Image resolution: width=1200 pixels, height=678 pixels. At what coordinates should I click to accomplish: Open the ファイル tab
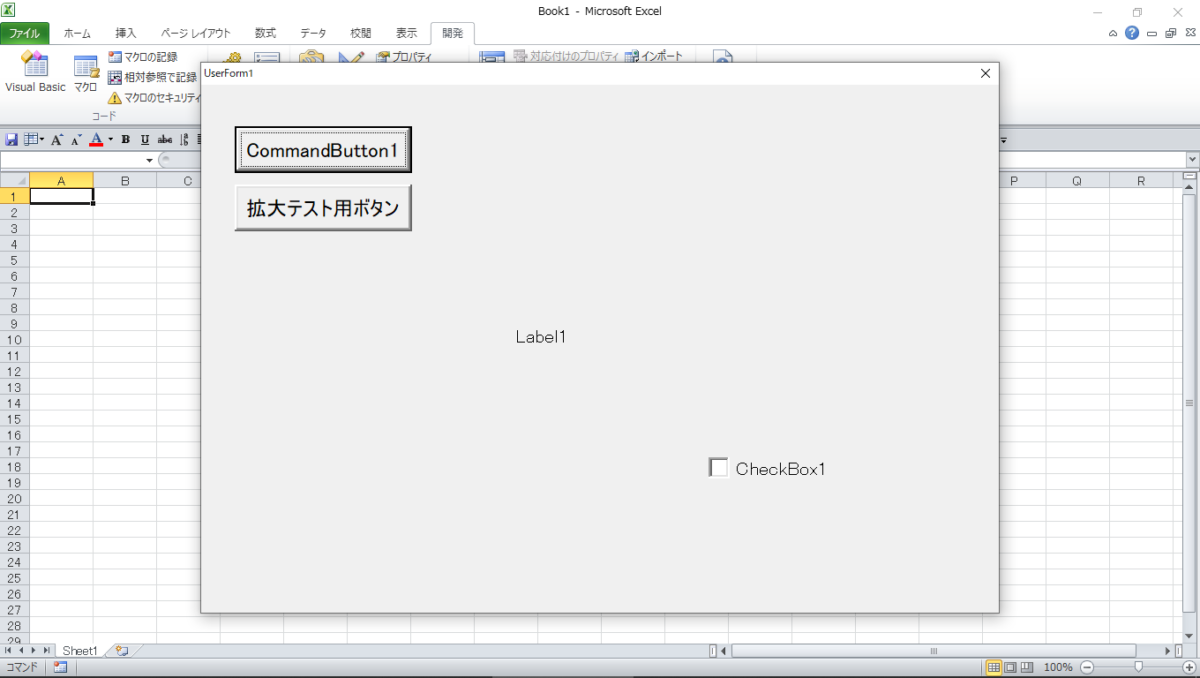(24, 33)
